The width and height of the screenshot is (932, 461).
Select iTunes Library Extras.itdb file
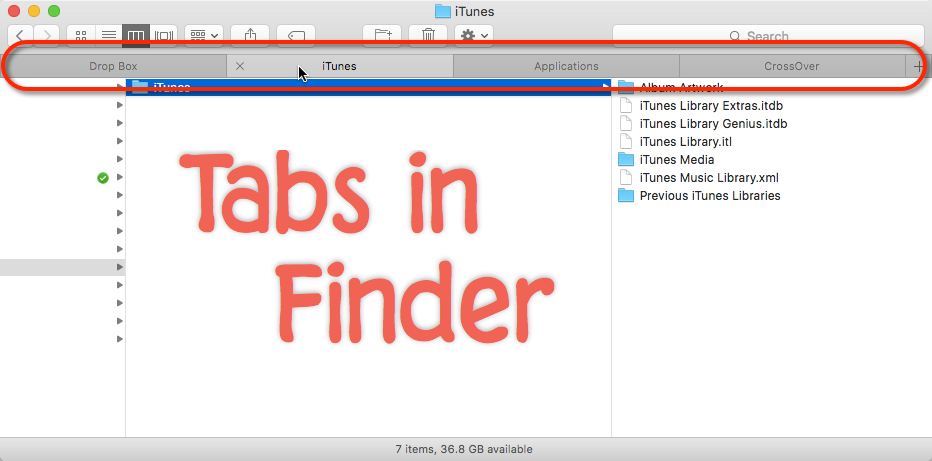pyautogui.click(x=711, y=106)
